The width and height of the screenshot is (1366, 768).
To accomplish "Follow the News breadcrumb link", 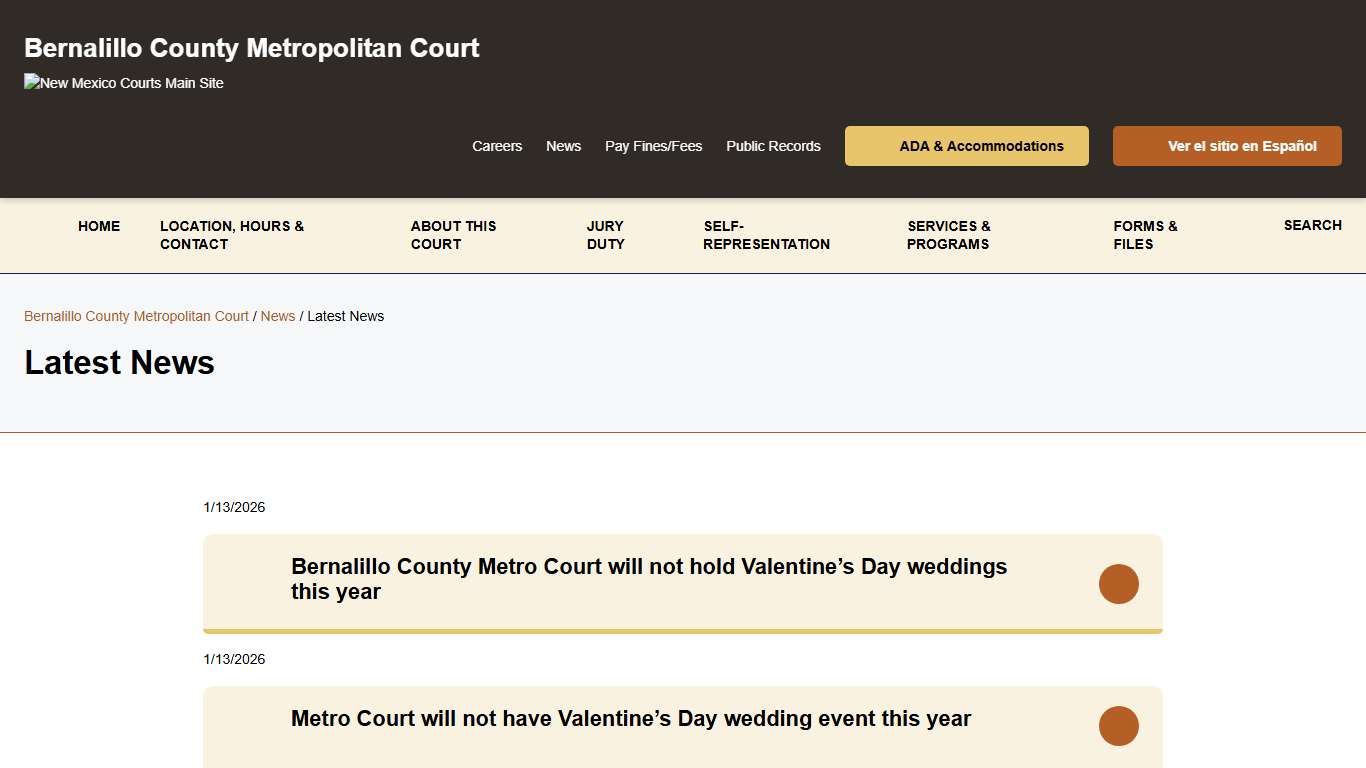I will click(278, 316).
